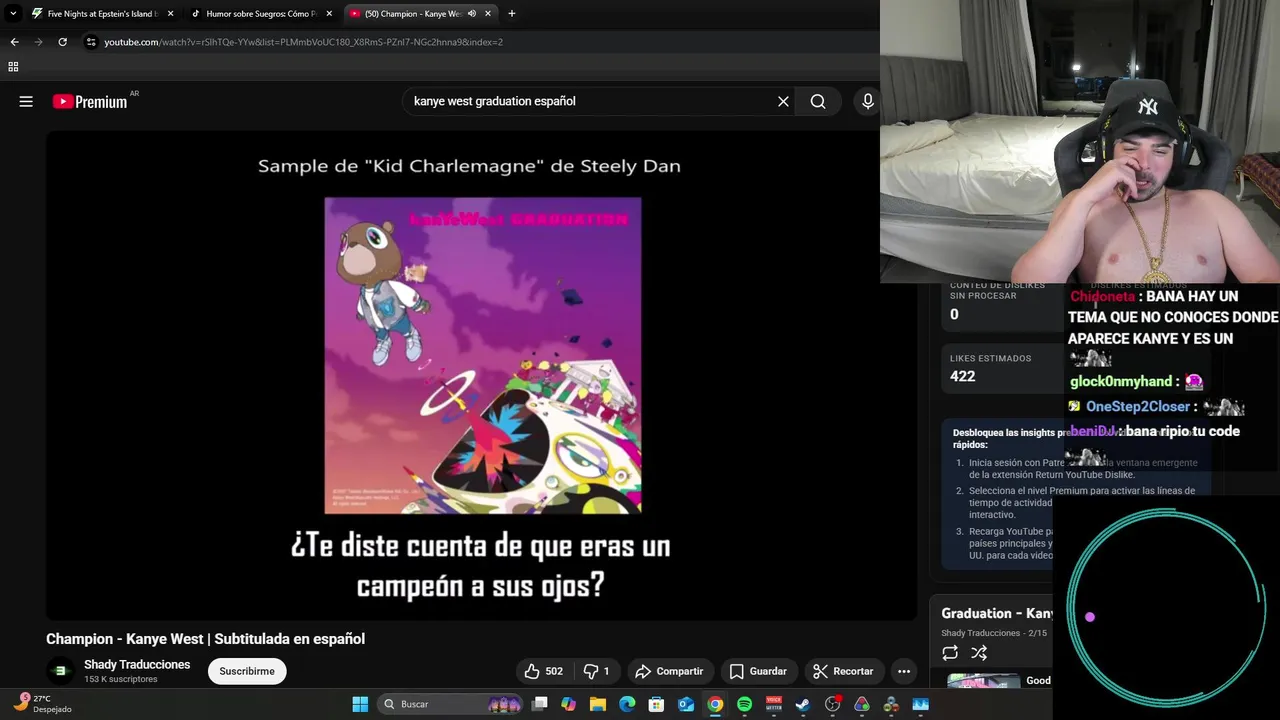Screen dimensions: 1280x720
Task: Dislike the Champion video
Action: (x=596, y=671)
